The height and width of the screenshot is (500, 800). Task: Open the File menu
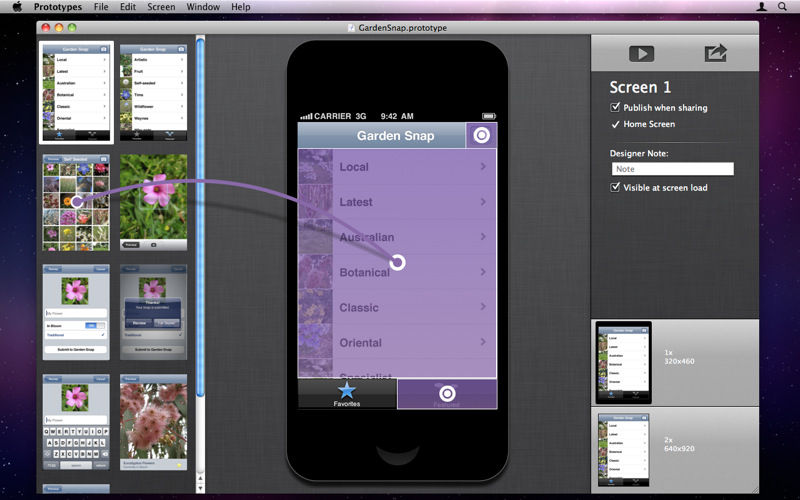pyautogui.click(x=101, y=7)
